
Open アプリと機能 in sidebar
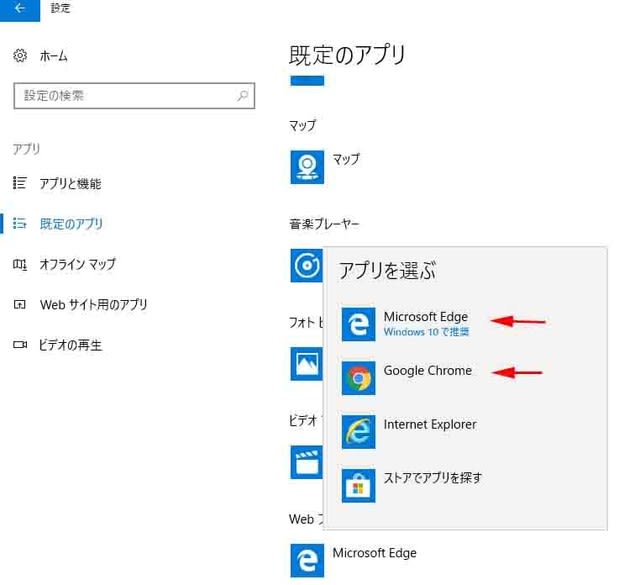70,184
